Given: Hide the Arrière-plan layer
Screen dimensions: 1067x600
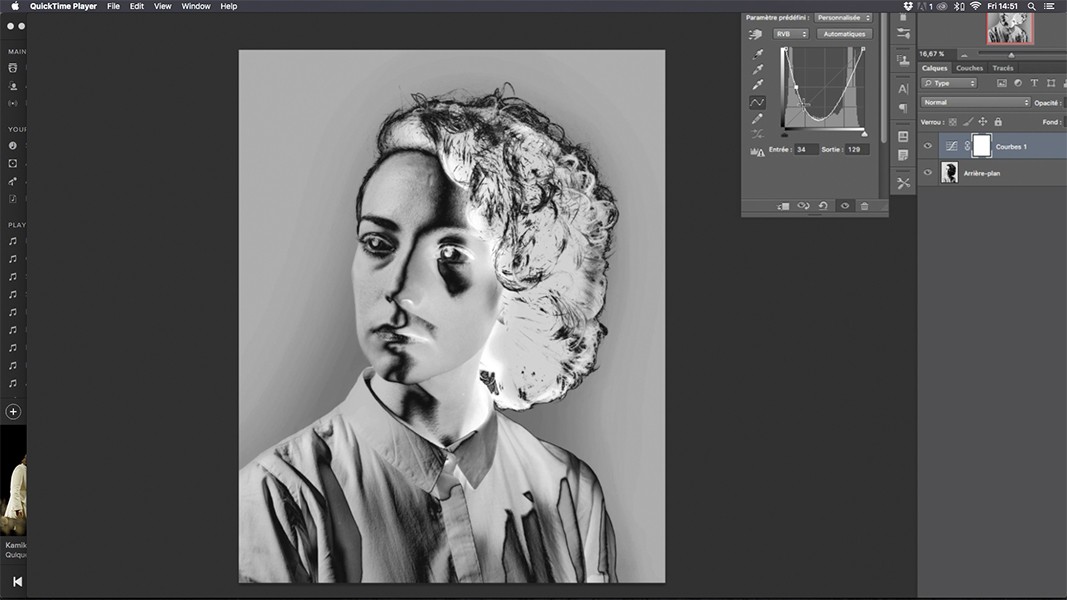Looking at the screenshot, I should 928,172.
